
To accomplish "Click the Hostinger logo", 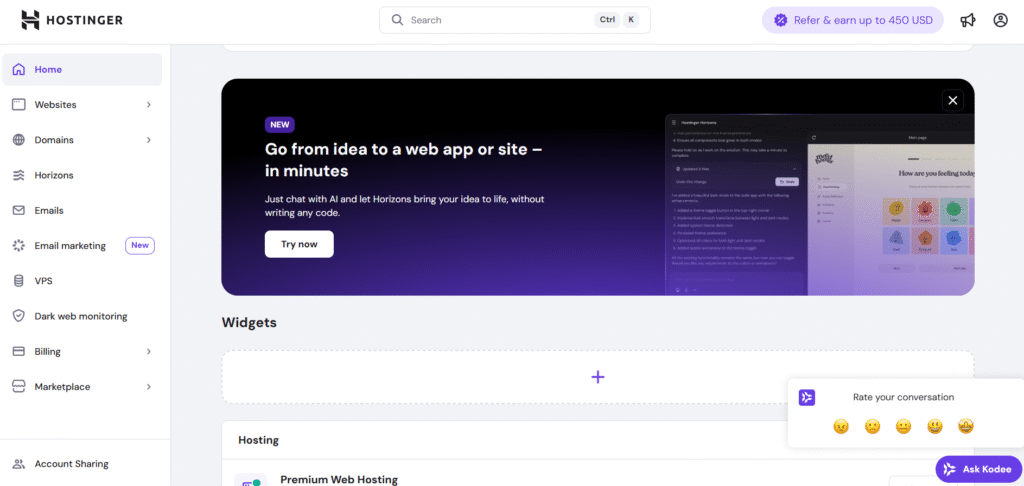I will [72, 20].
